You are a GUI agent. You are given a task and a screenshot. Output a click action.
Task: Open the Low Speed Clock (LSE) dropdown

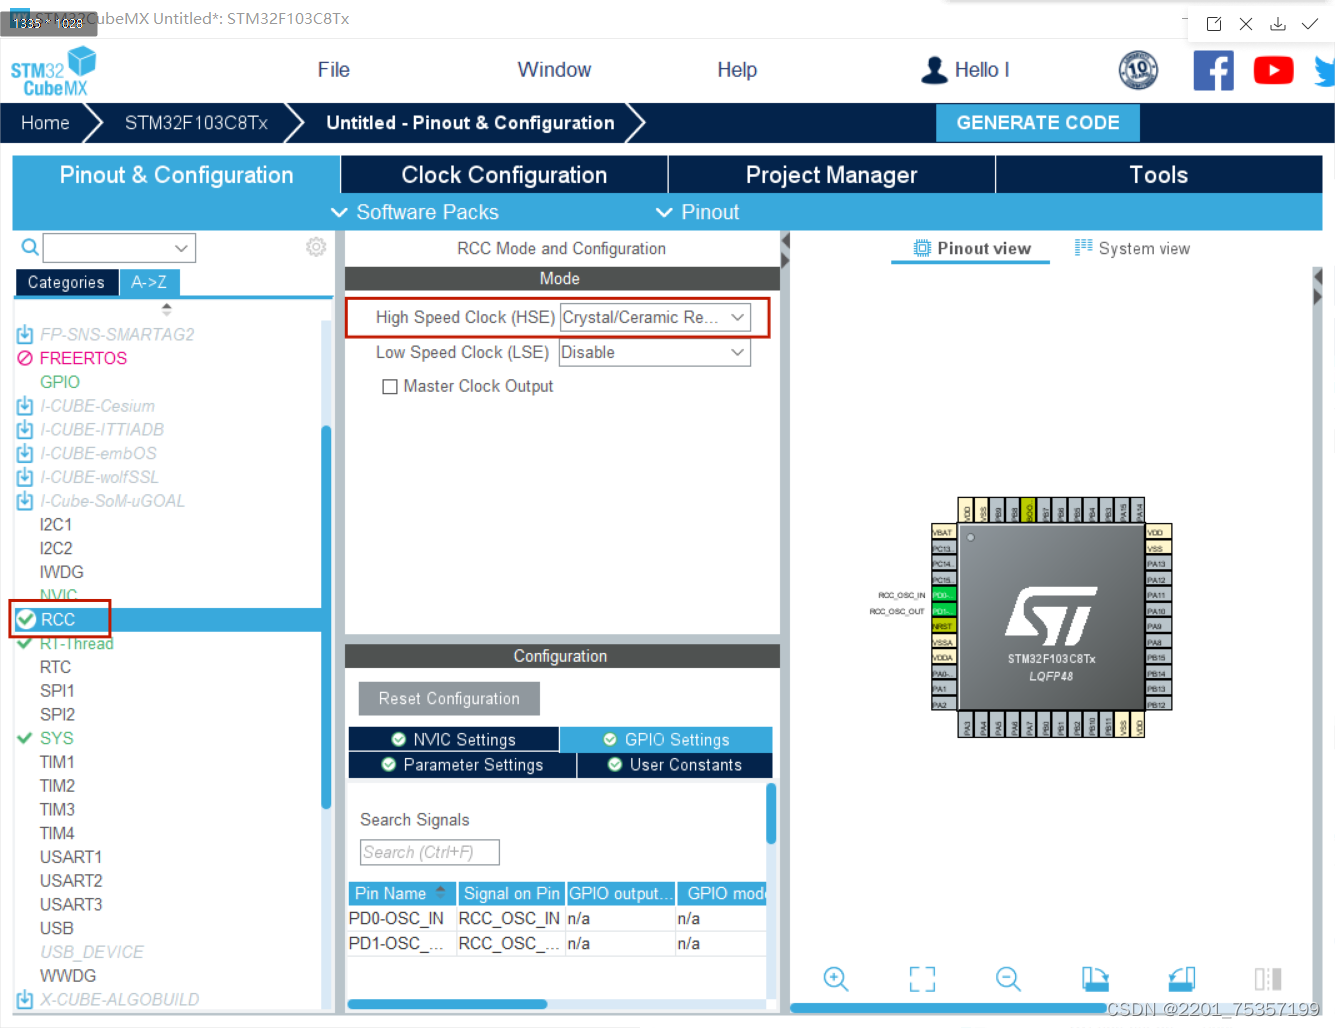[x=655, y=352]
